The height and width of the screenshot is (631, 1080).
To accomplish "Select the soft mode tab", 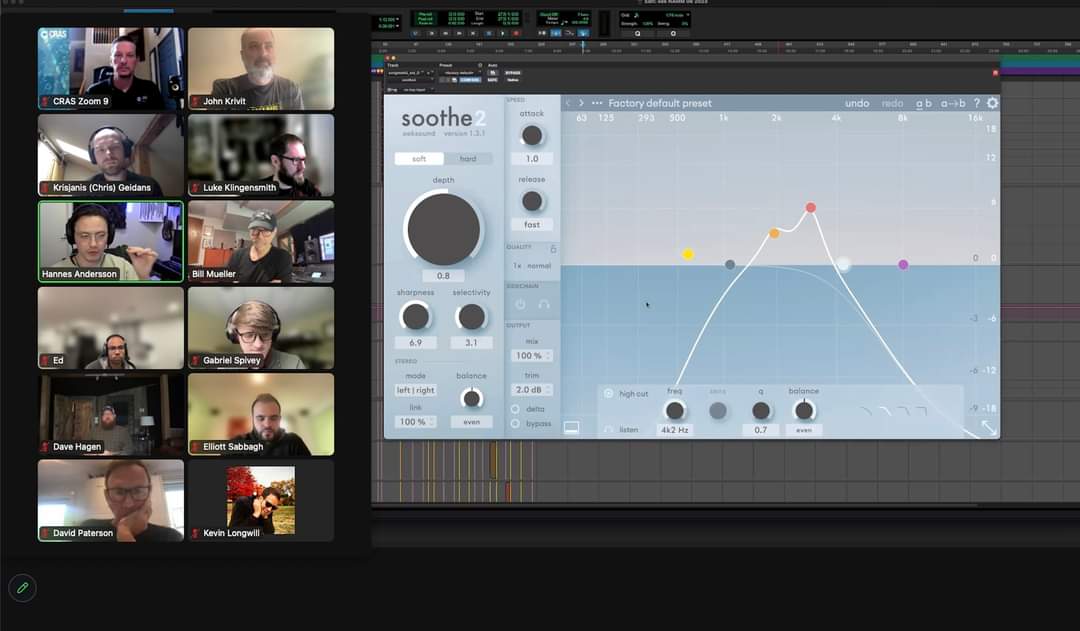I will click(419, 159).
